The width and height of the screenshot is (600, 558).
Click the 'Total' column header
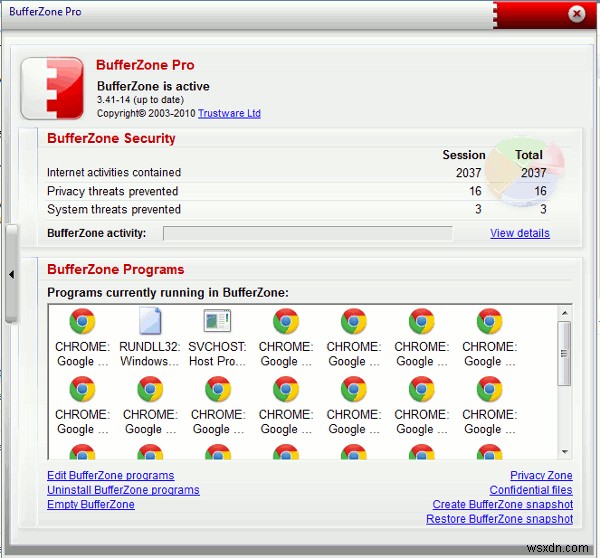point(529,155)
